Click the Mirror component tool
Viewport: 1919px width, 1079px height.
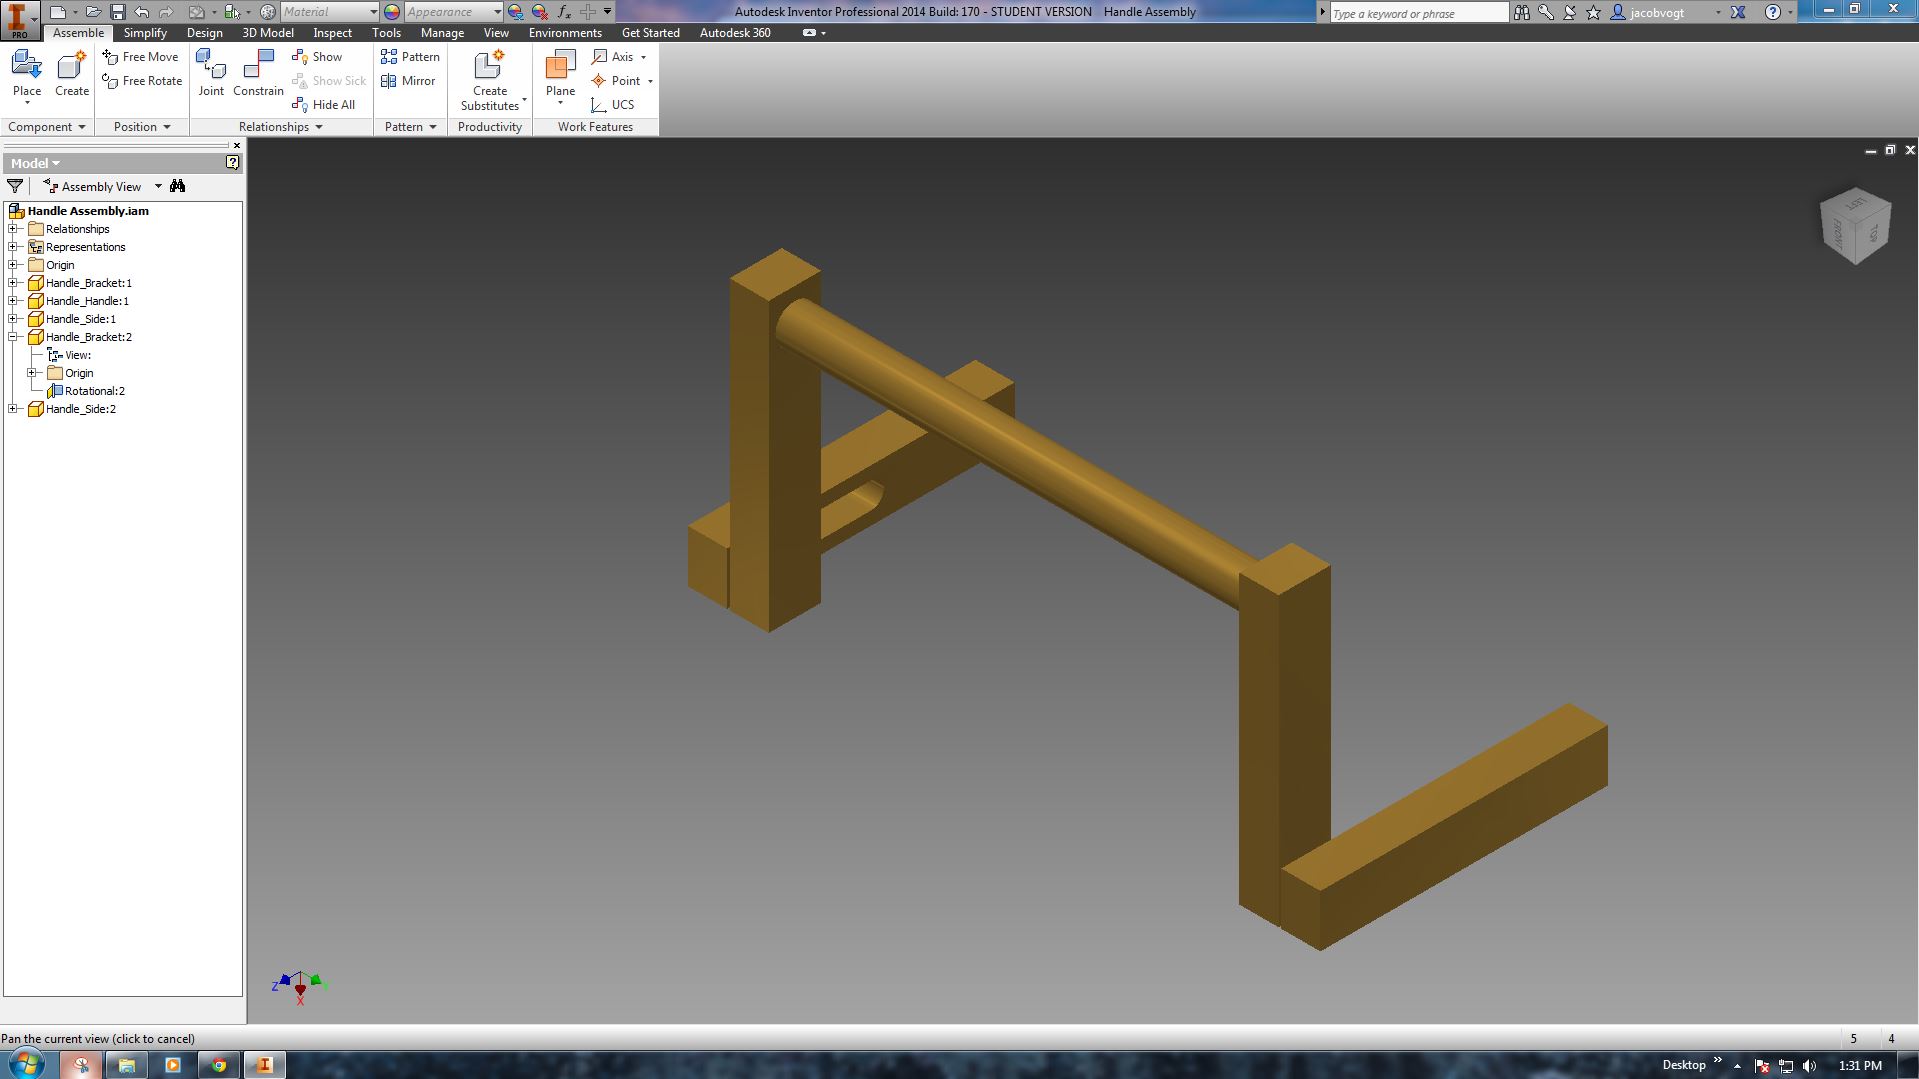[408, 81]
